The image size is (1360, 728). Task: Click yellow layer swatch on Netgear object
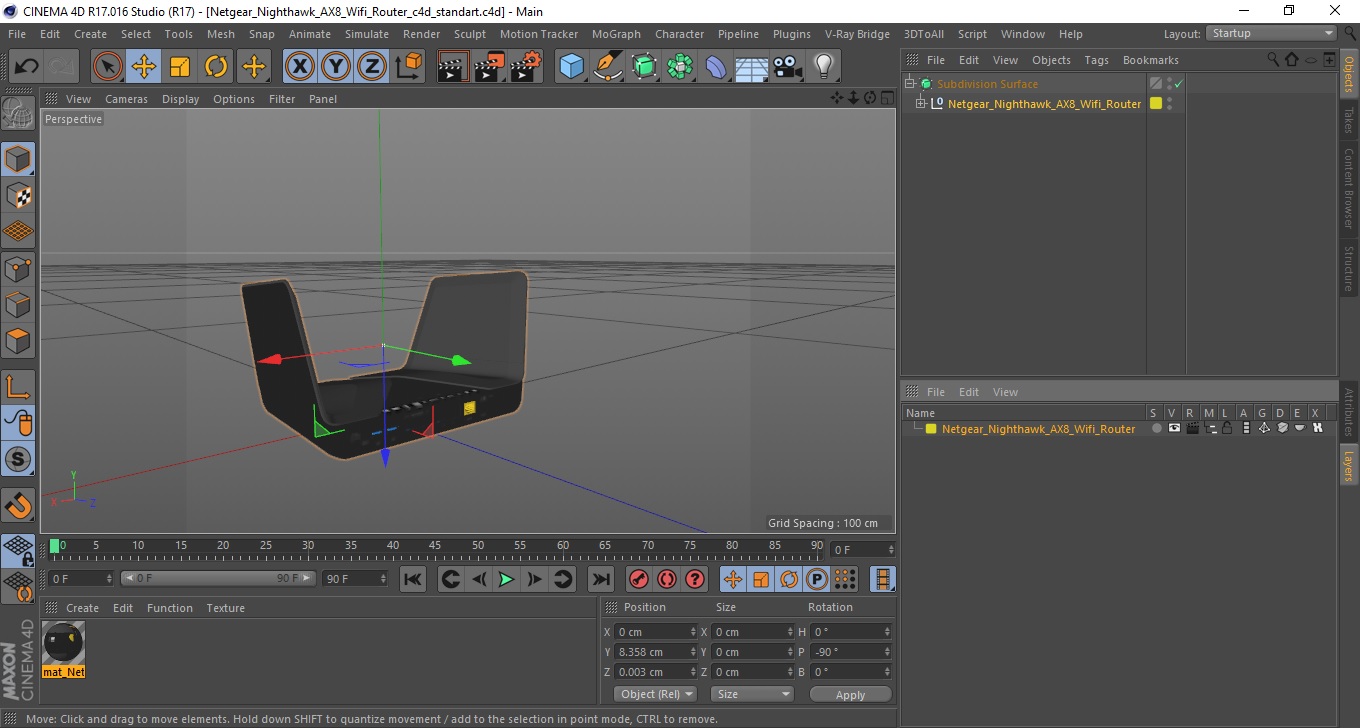pyautogui.click(x=1156, y=103)
